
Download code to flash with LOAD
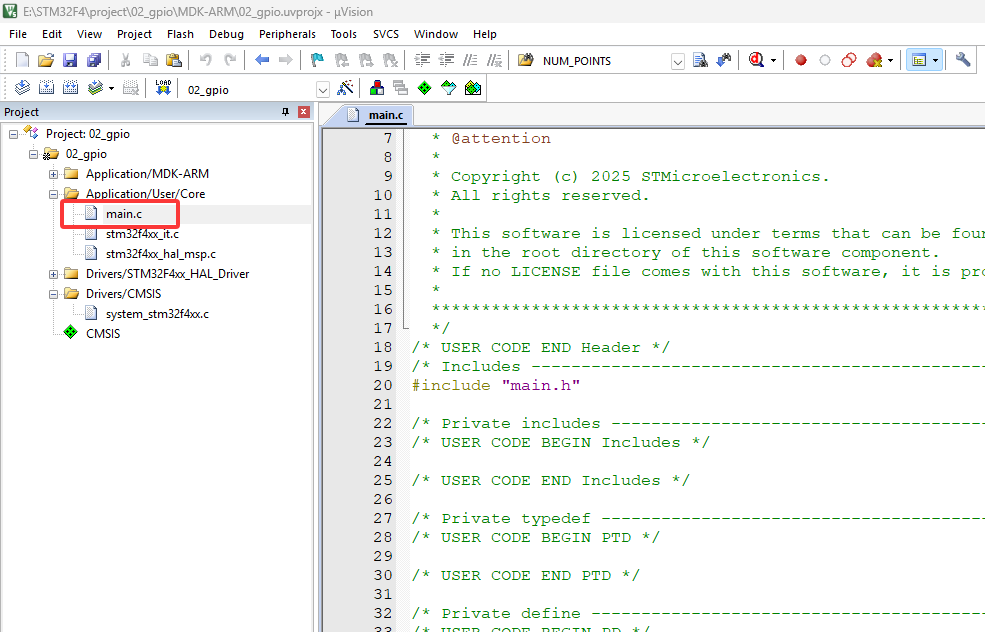[163, 88]
